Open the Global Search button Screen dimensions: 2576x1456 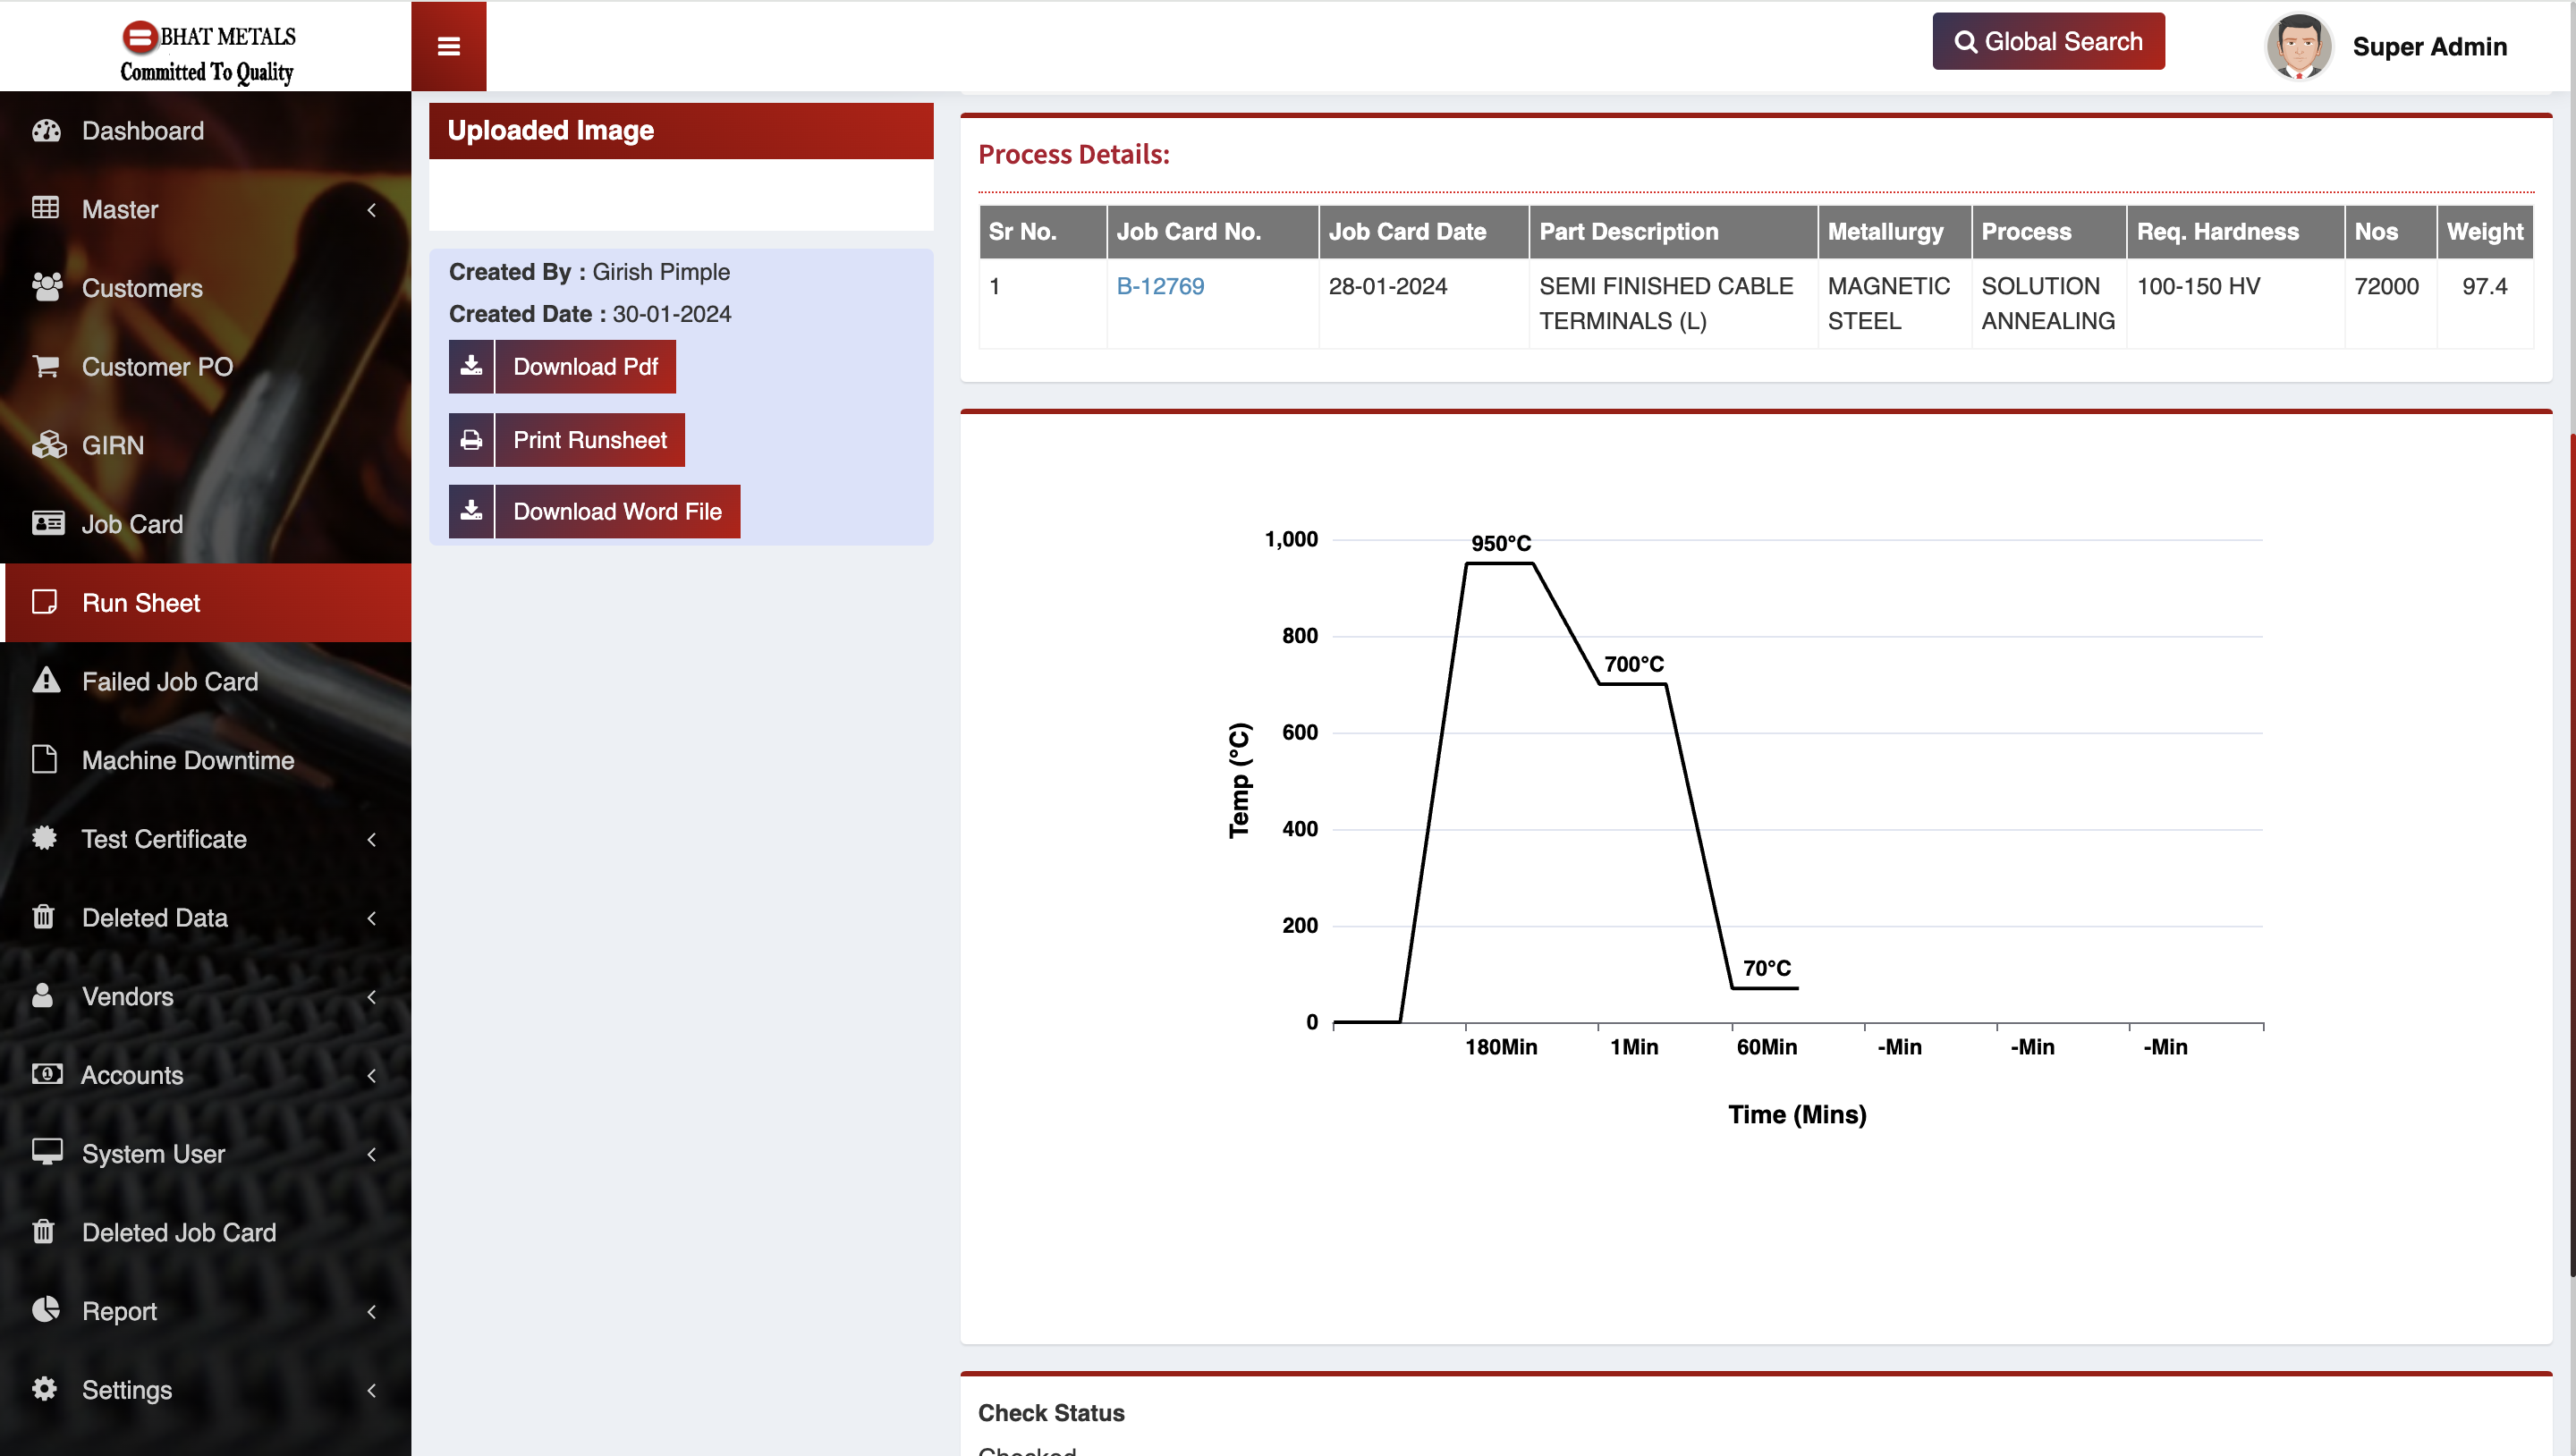coord(2048,42)
